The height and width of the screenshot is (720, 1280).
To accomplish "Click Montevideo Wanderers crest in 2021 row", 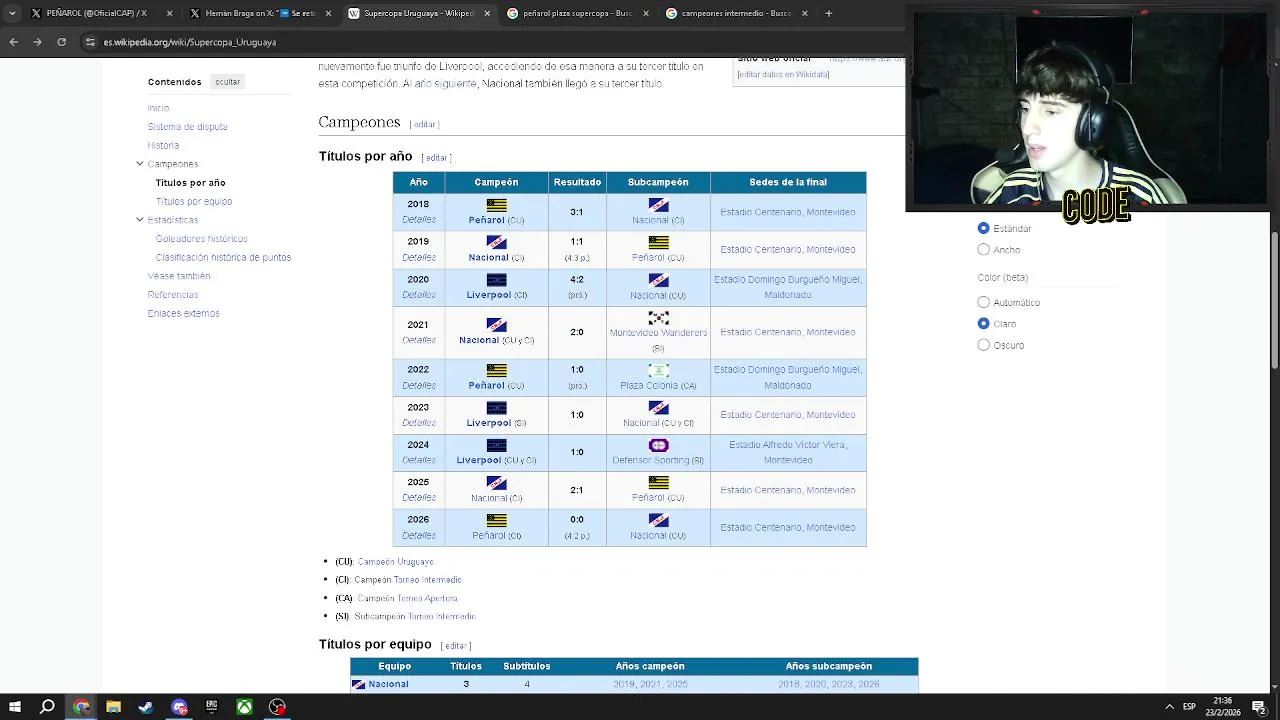I will point(658,318).
